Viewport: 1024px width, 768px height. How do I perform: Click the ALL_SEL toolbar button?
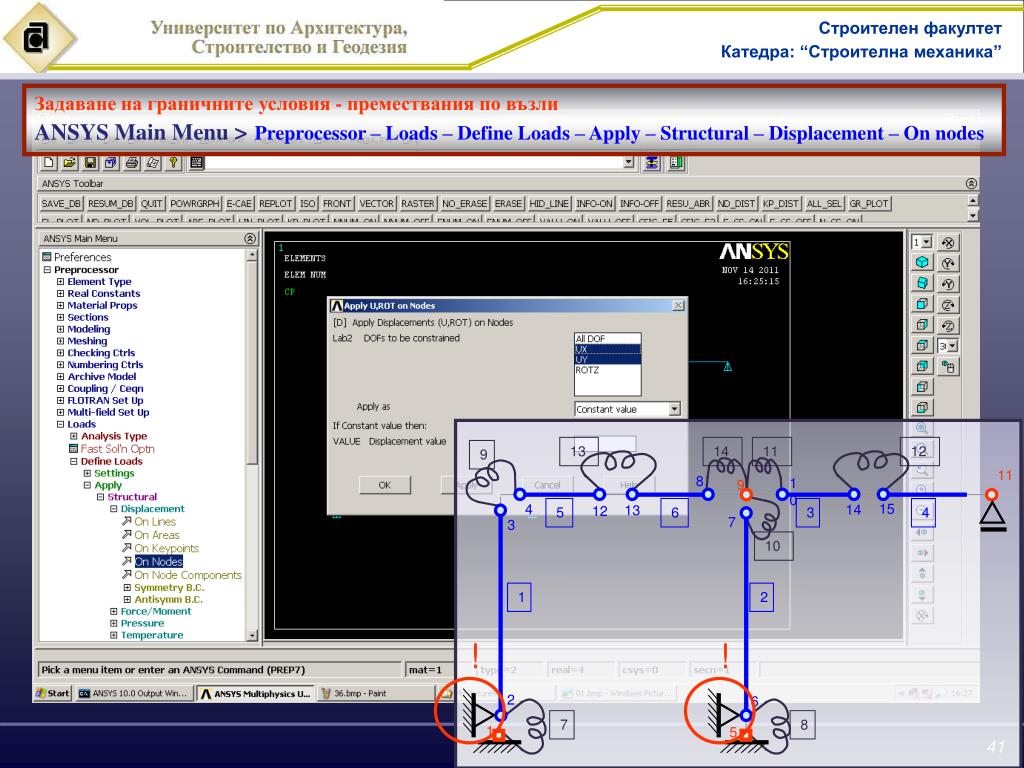click(824, 204)
